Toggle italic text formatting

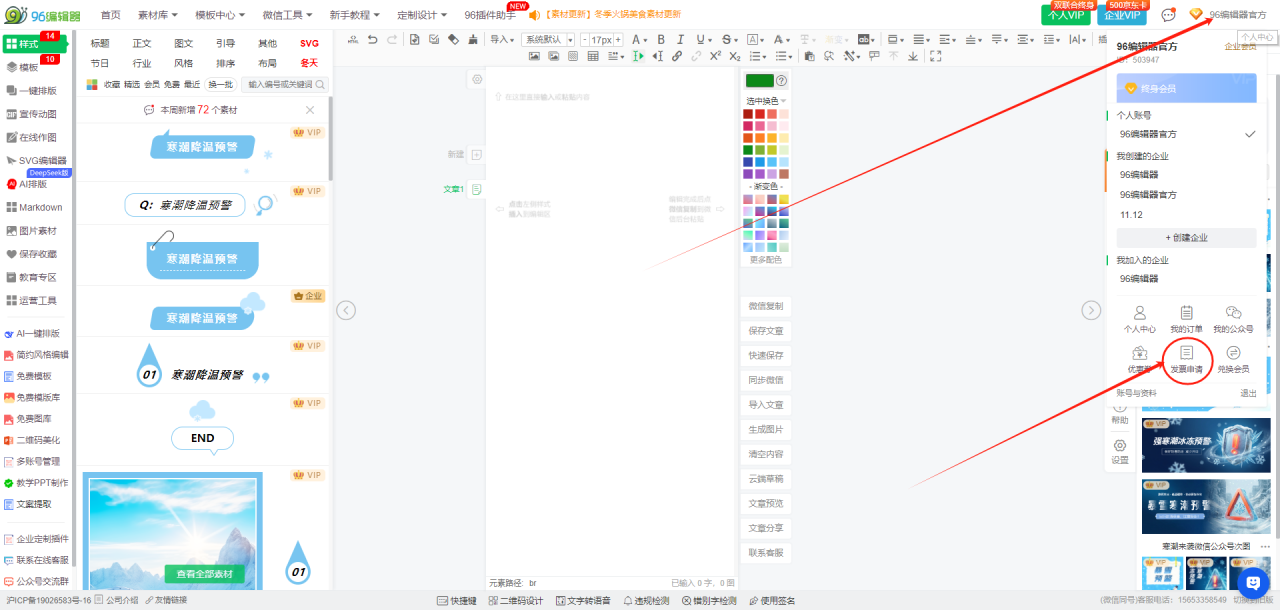point(680,39)
